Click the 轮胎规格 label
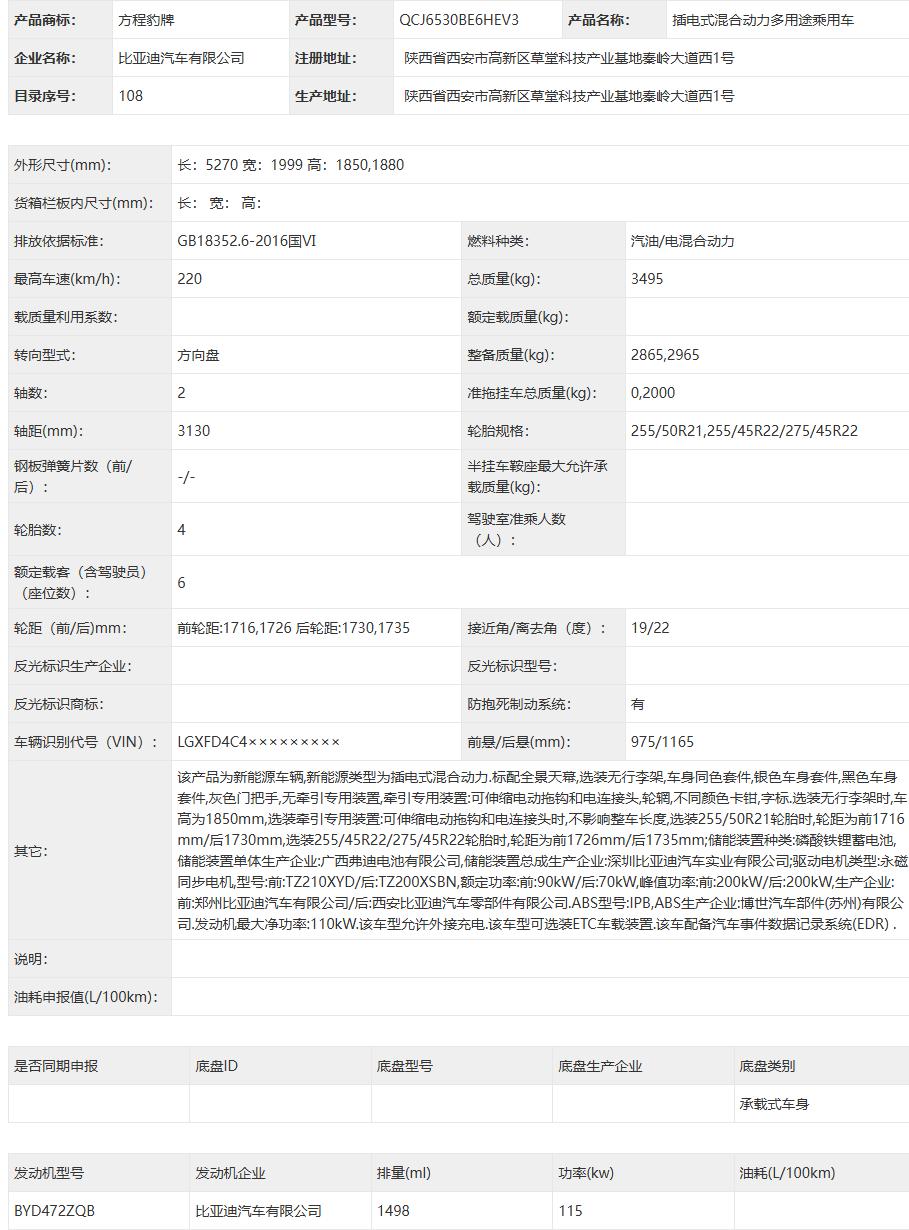Viewport: 909px width, 1230px height. coord(498,431)
